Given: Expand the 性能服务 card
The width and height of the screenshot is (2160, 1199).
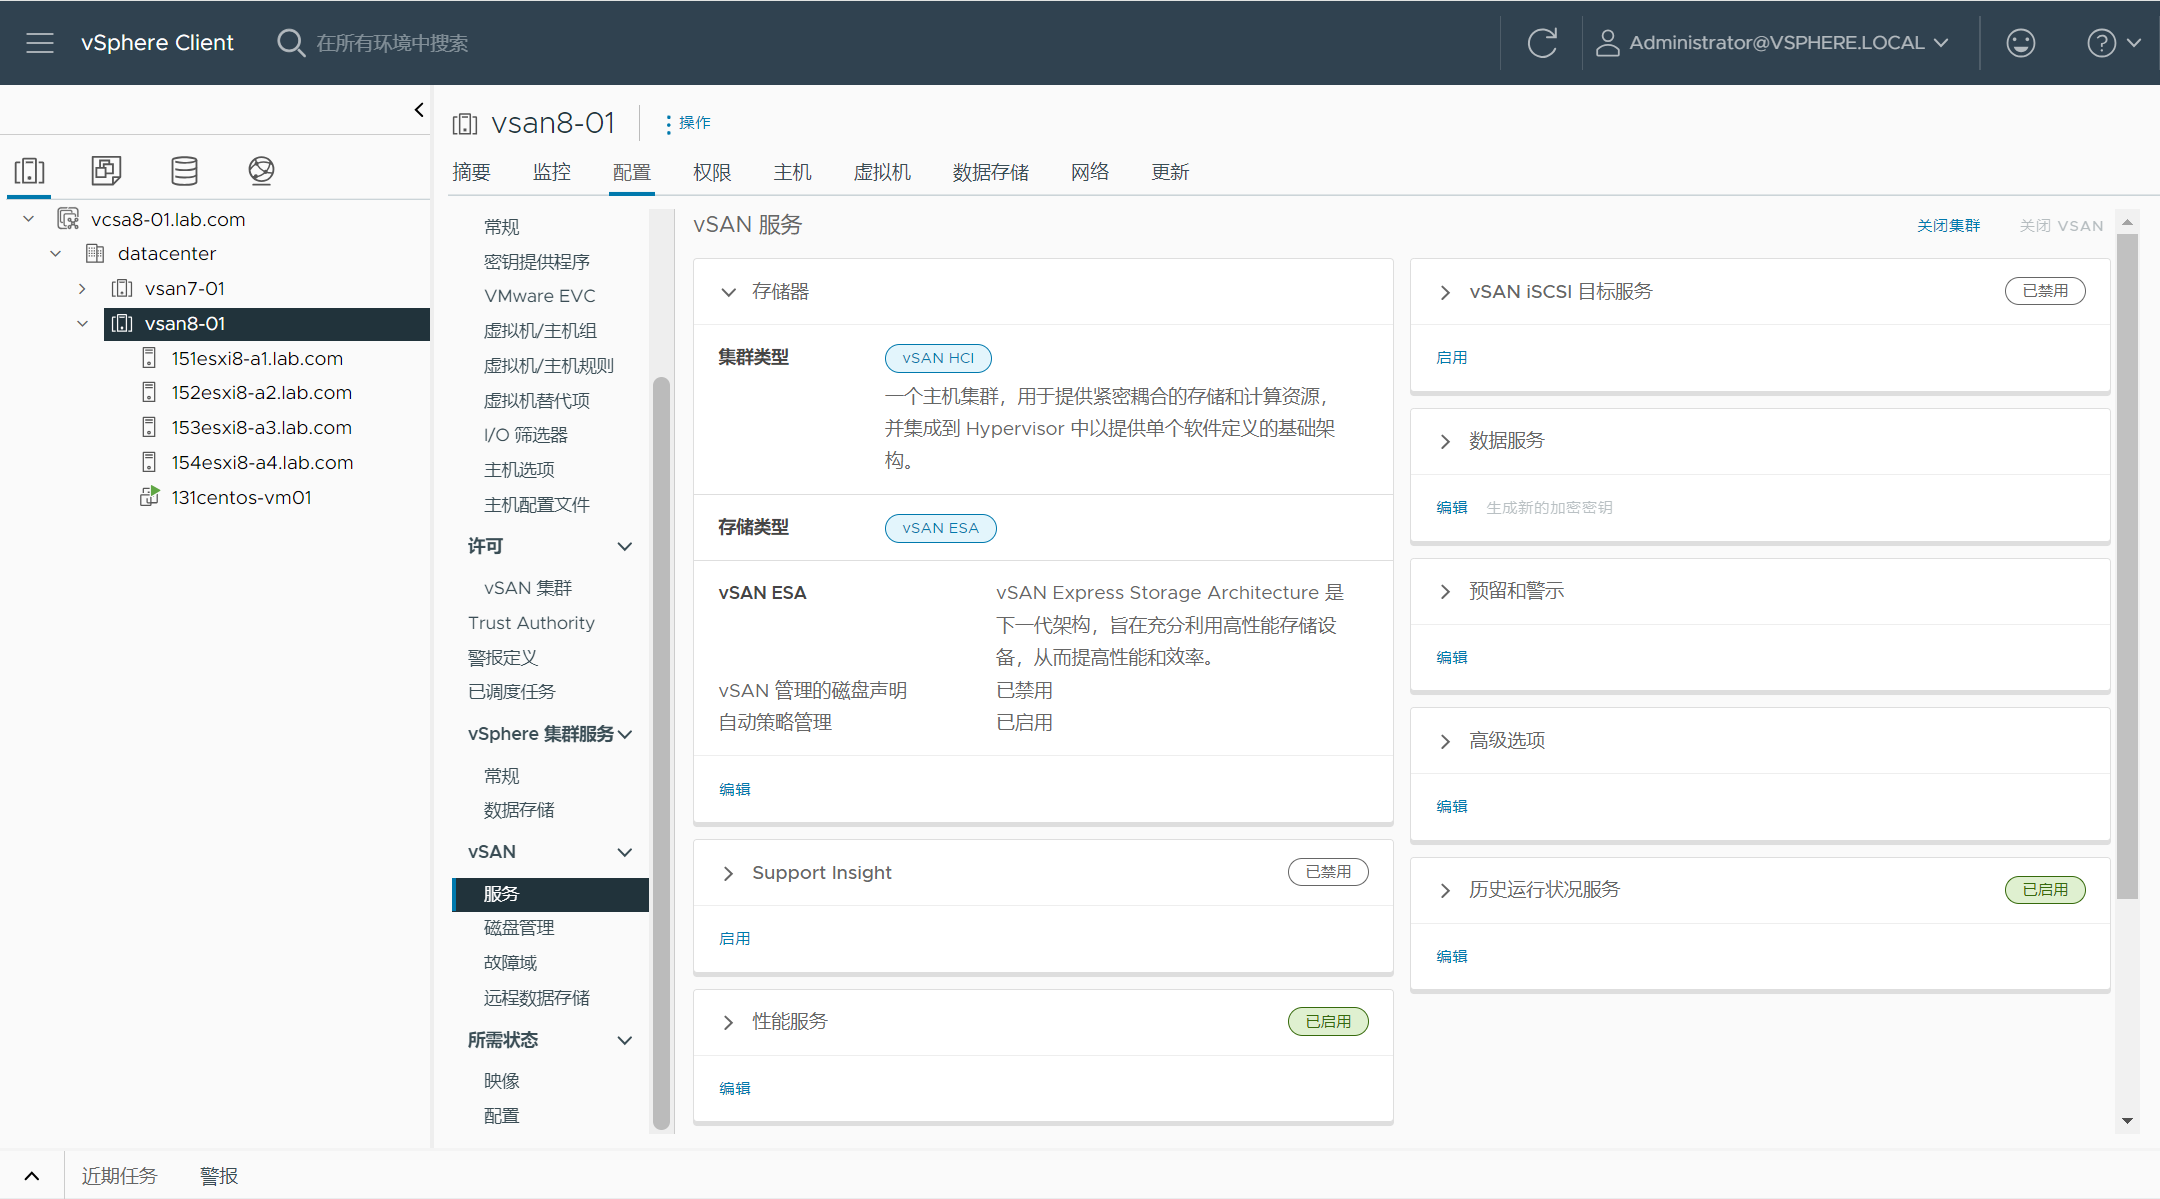Looking at the screenshot, I should [x=729, y=1022].
